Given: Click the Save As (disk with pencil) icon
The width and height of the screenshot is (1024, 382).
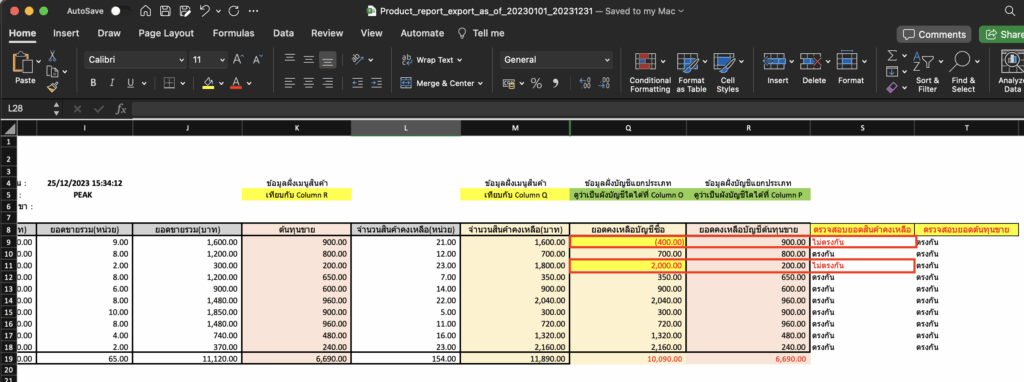Looking at the screenshot, I should coord(185,11).
